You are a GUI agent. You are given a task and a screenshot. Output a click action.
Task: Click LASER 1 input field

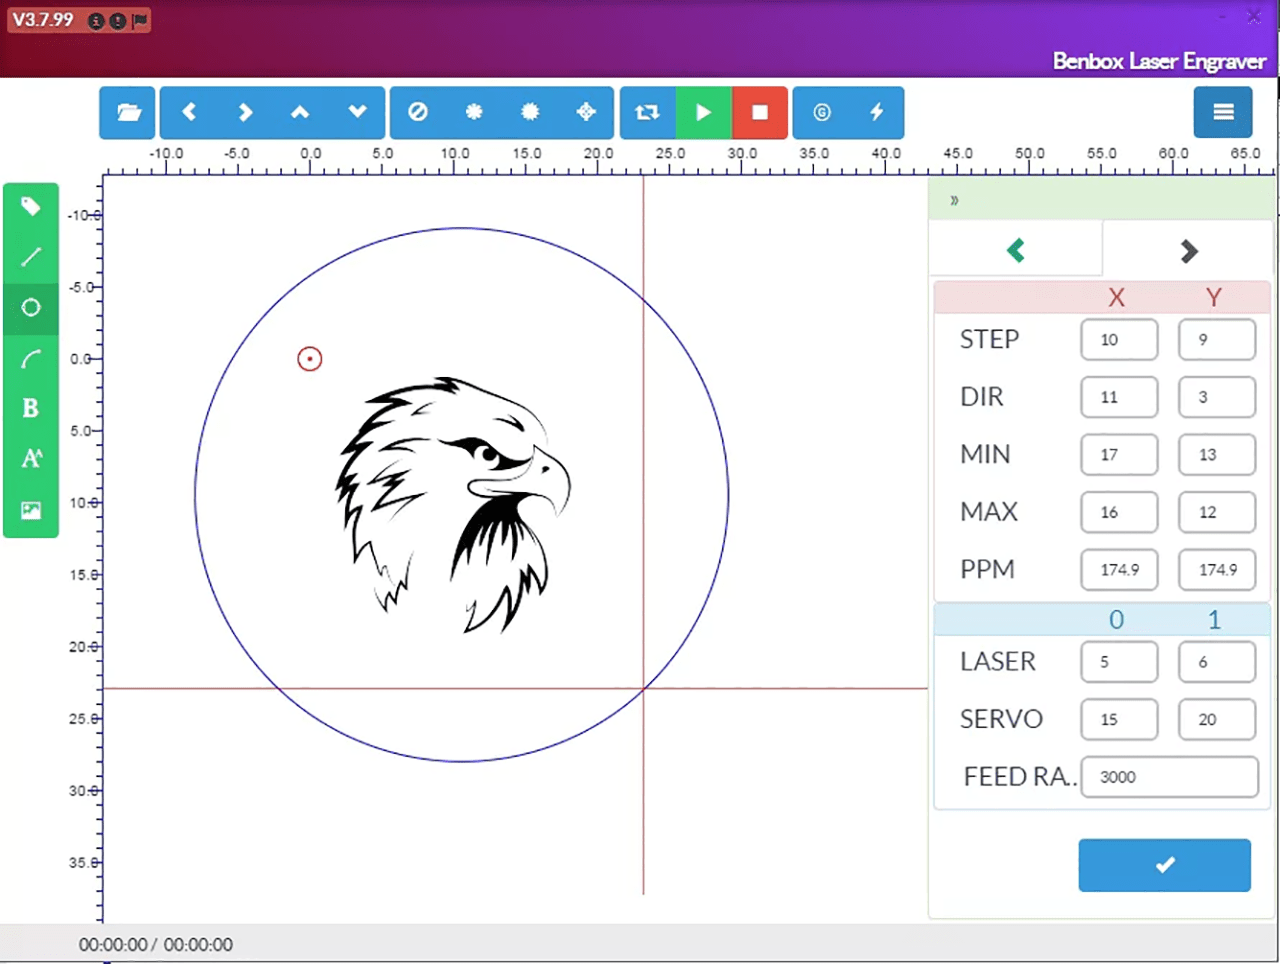pos(1217,662)
